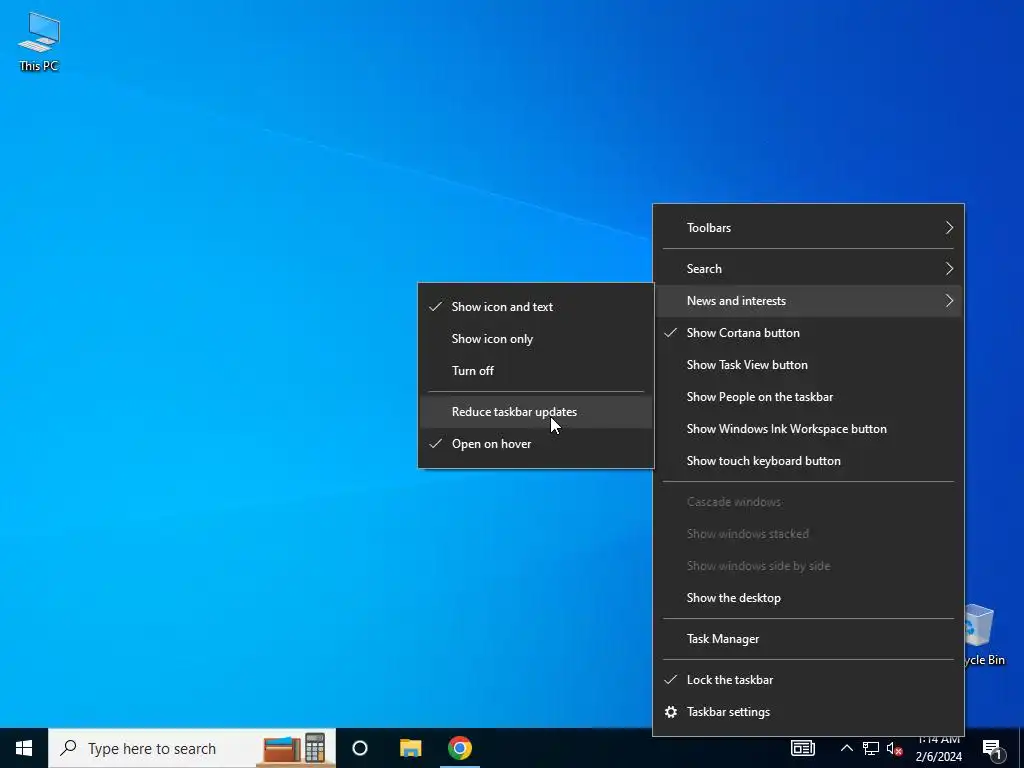Open the Windows Start menu
1024x768 pixels.
(x=24, y=748)
